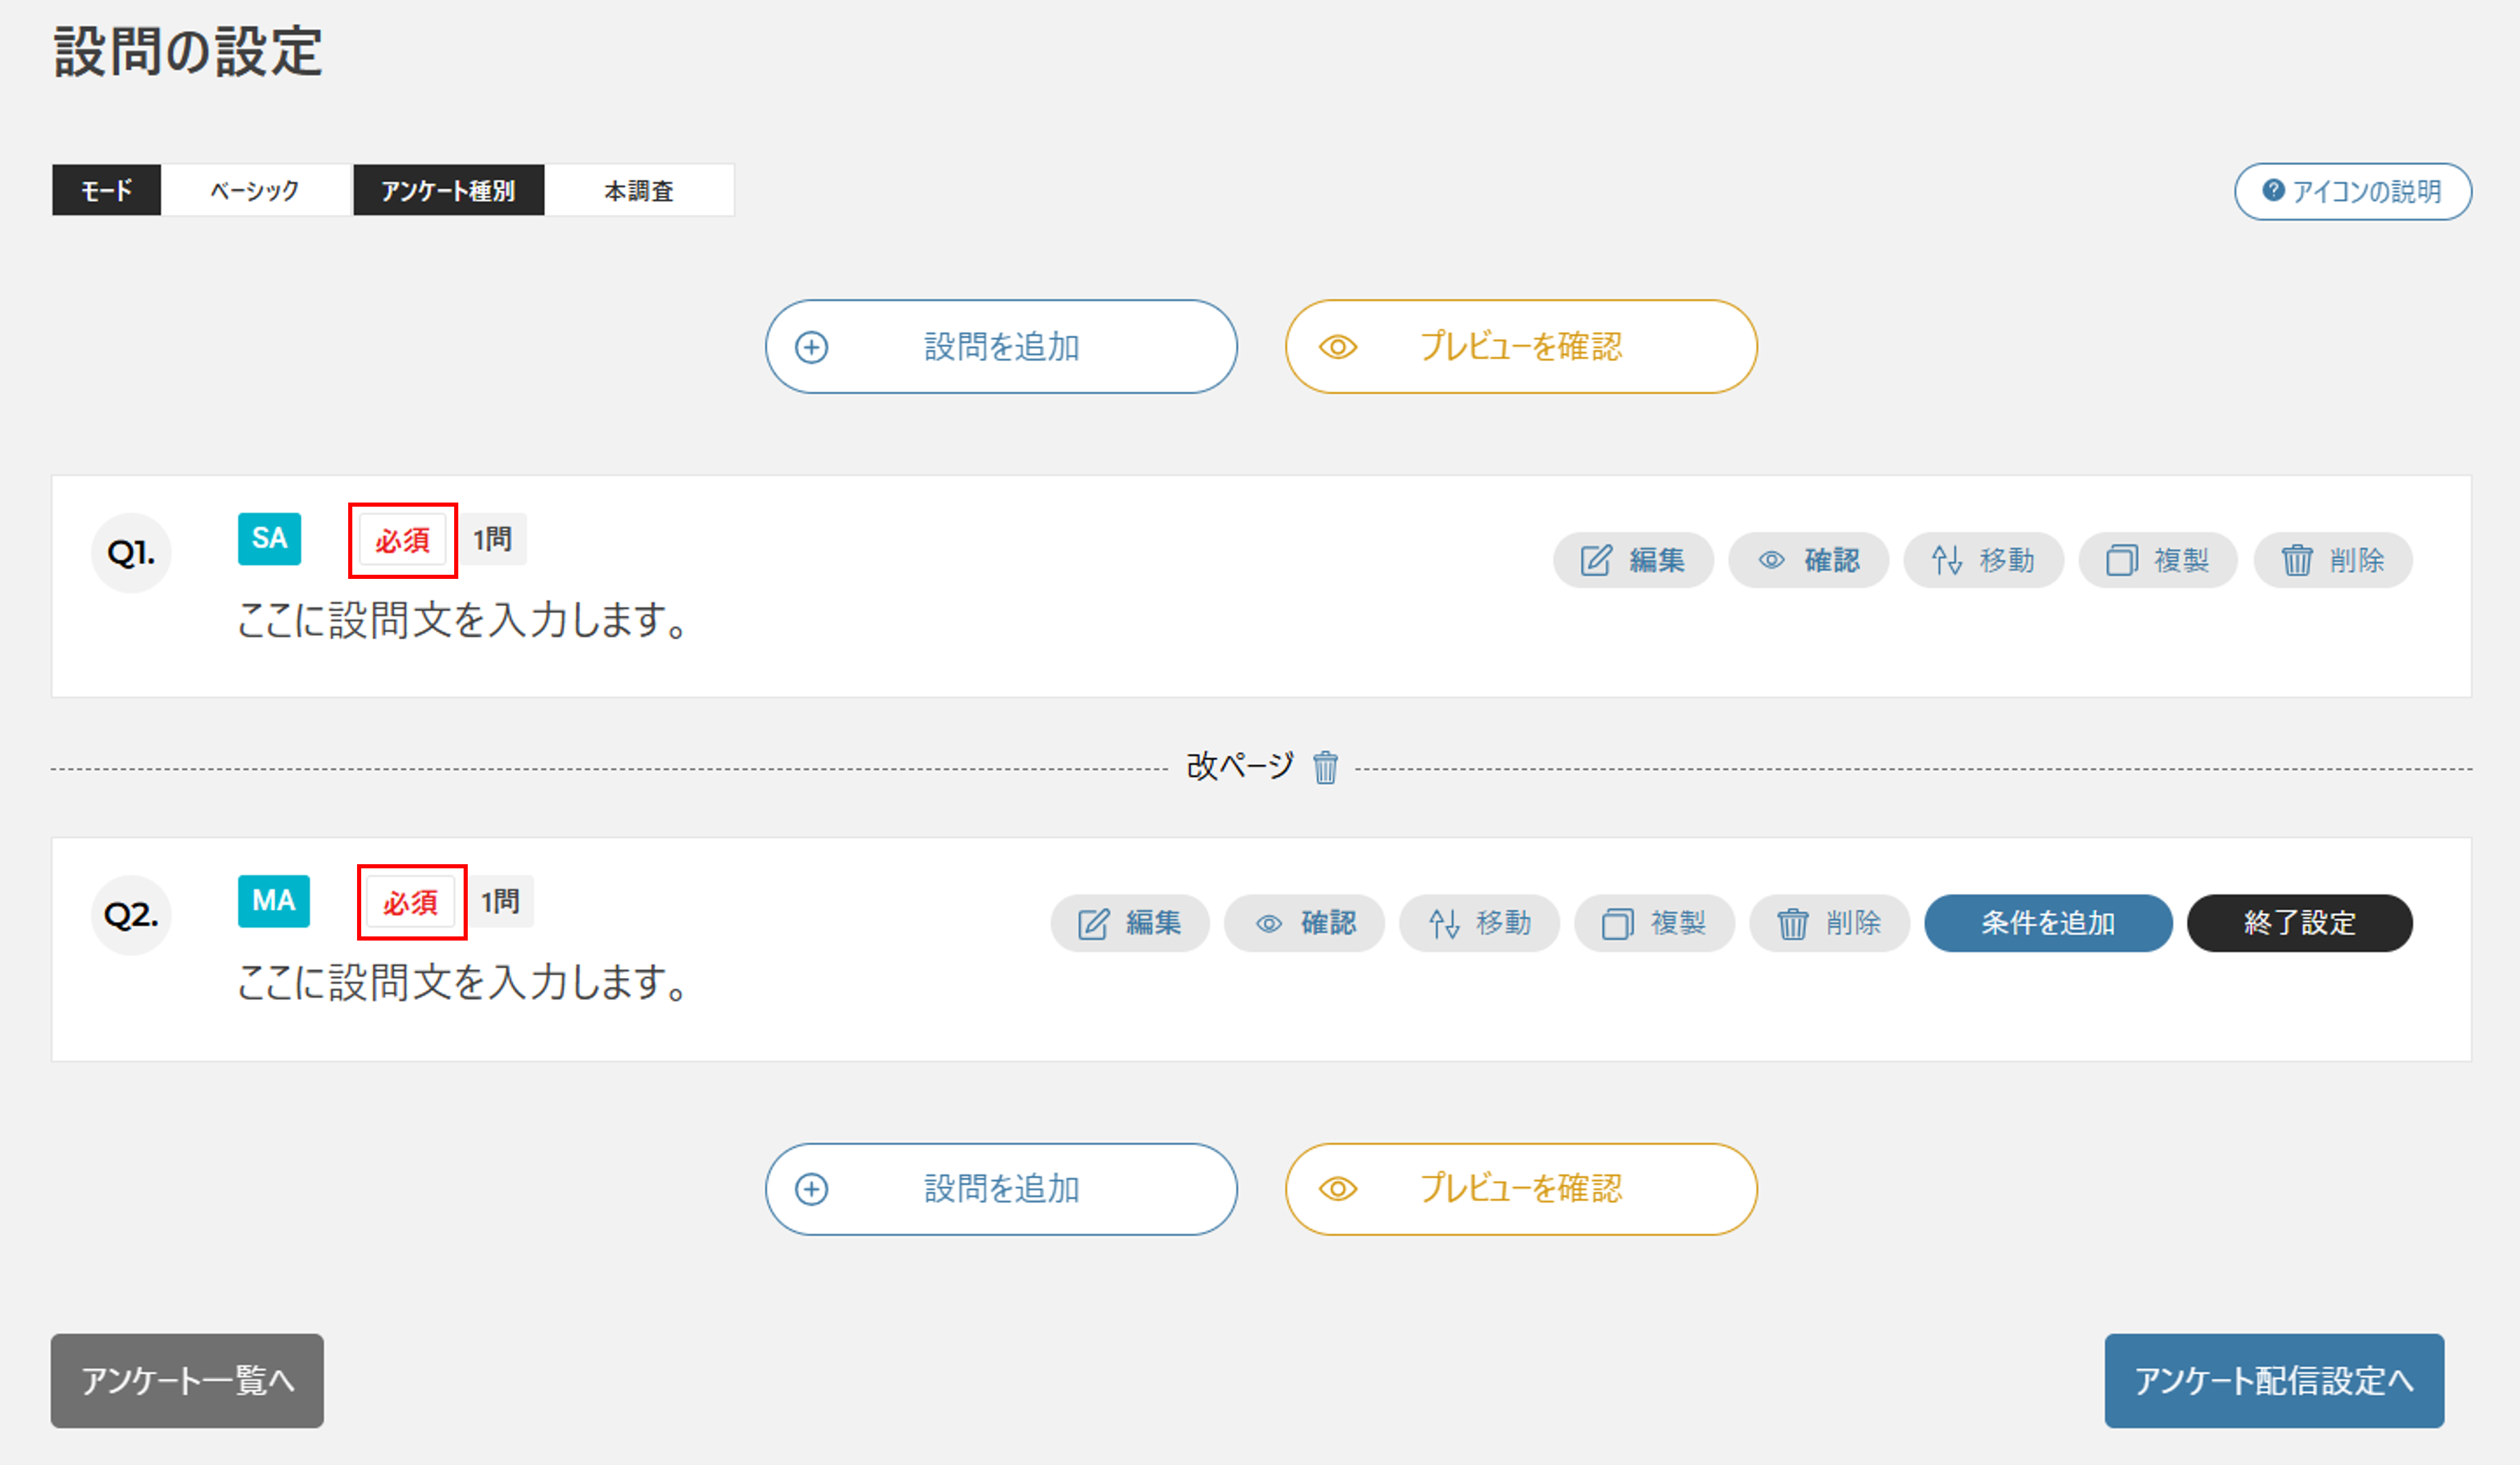Go to アンケート配信設定へ
Viewport: 2520px width, 1465px height.
click(x=2273, y=1380)
